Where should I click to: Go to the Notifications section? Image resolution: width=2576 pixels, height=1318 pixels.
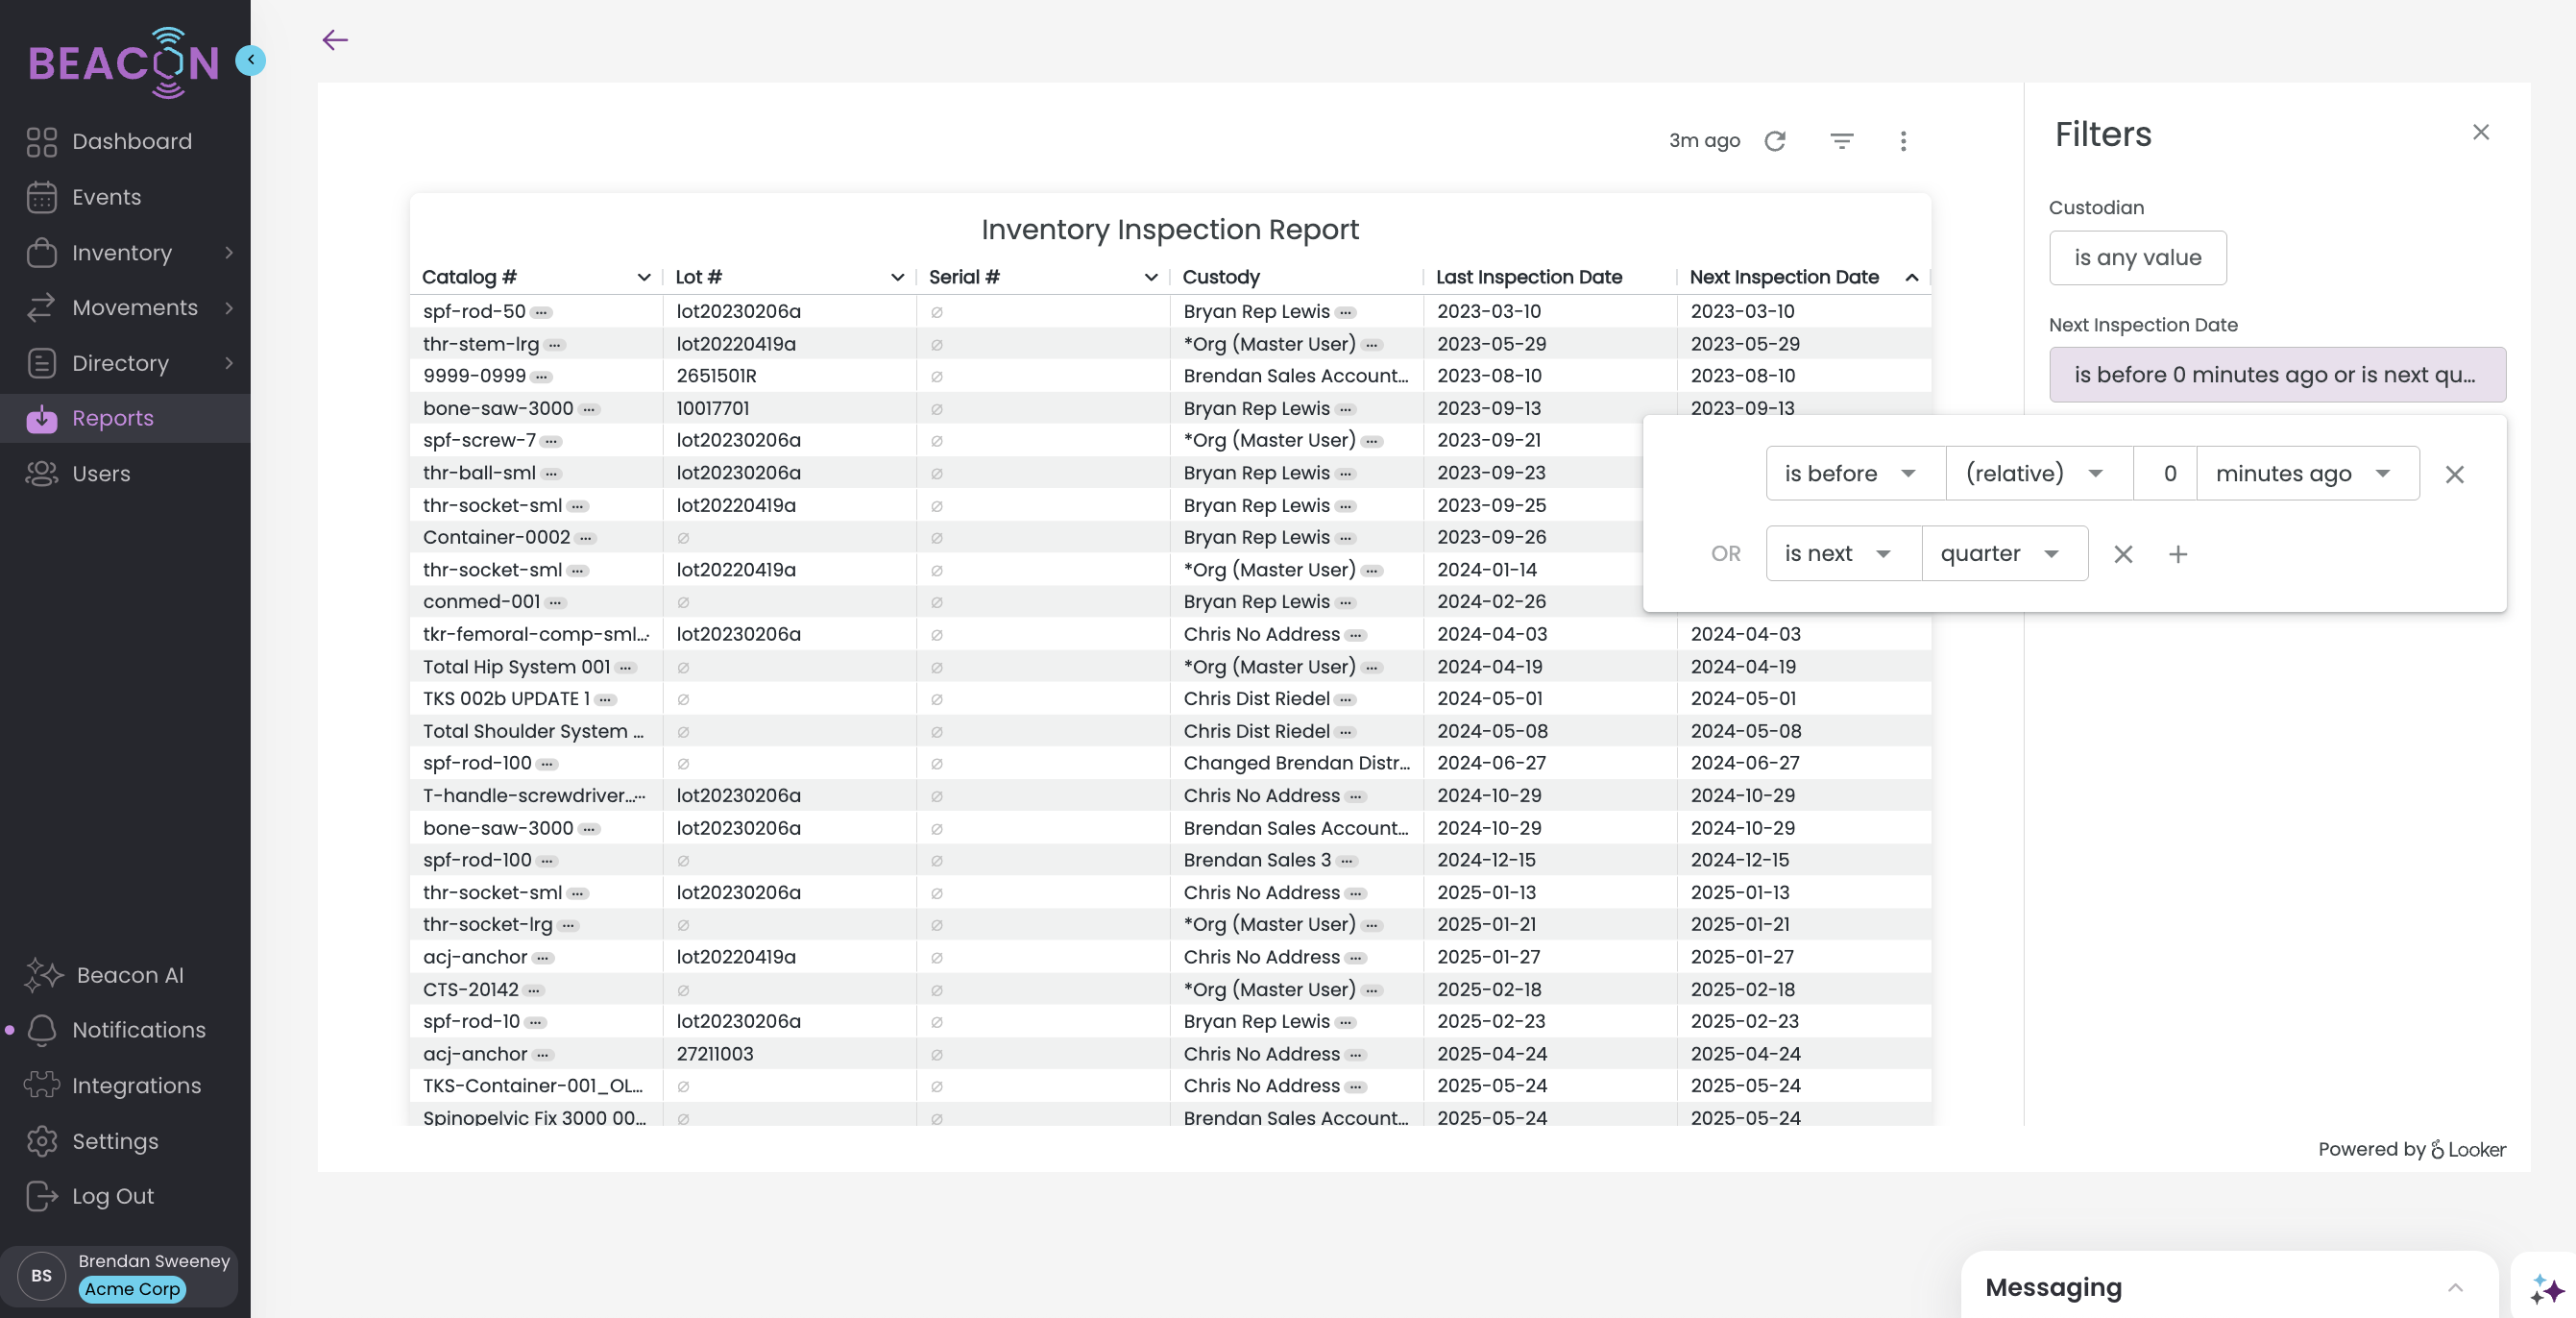[138, 1030]
